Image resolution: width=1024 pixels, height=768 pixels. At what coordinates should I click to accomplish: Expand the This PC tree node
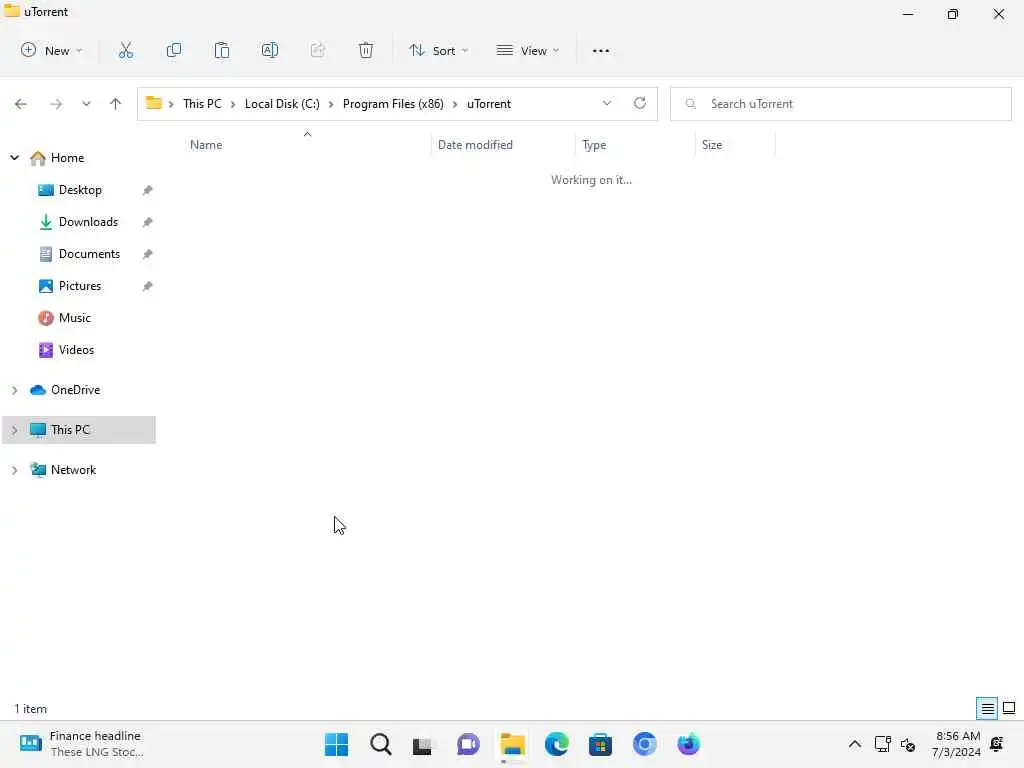tap(14, 430)
